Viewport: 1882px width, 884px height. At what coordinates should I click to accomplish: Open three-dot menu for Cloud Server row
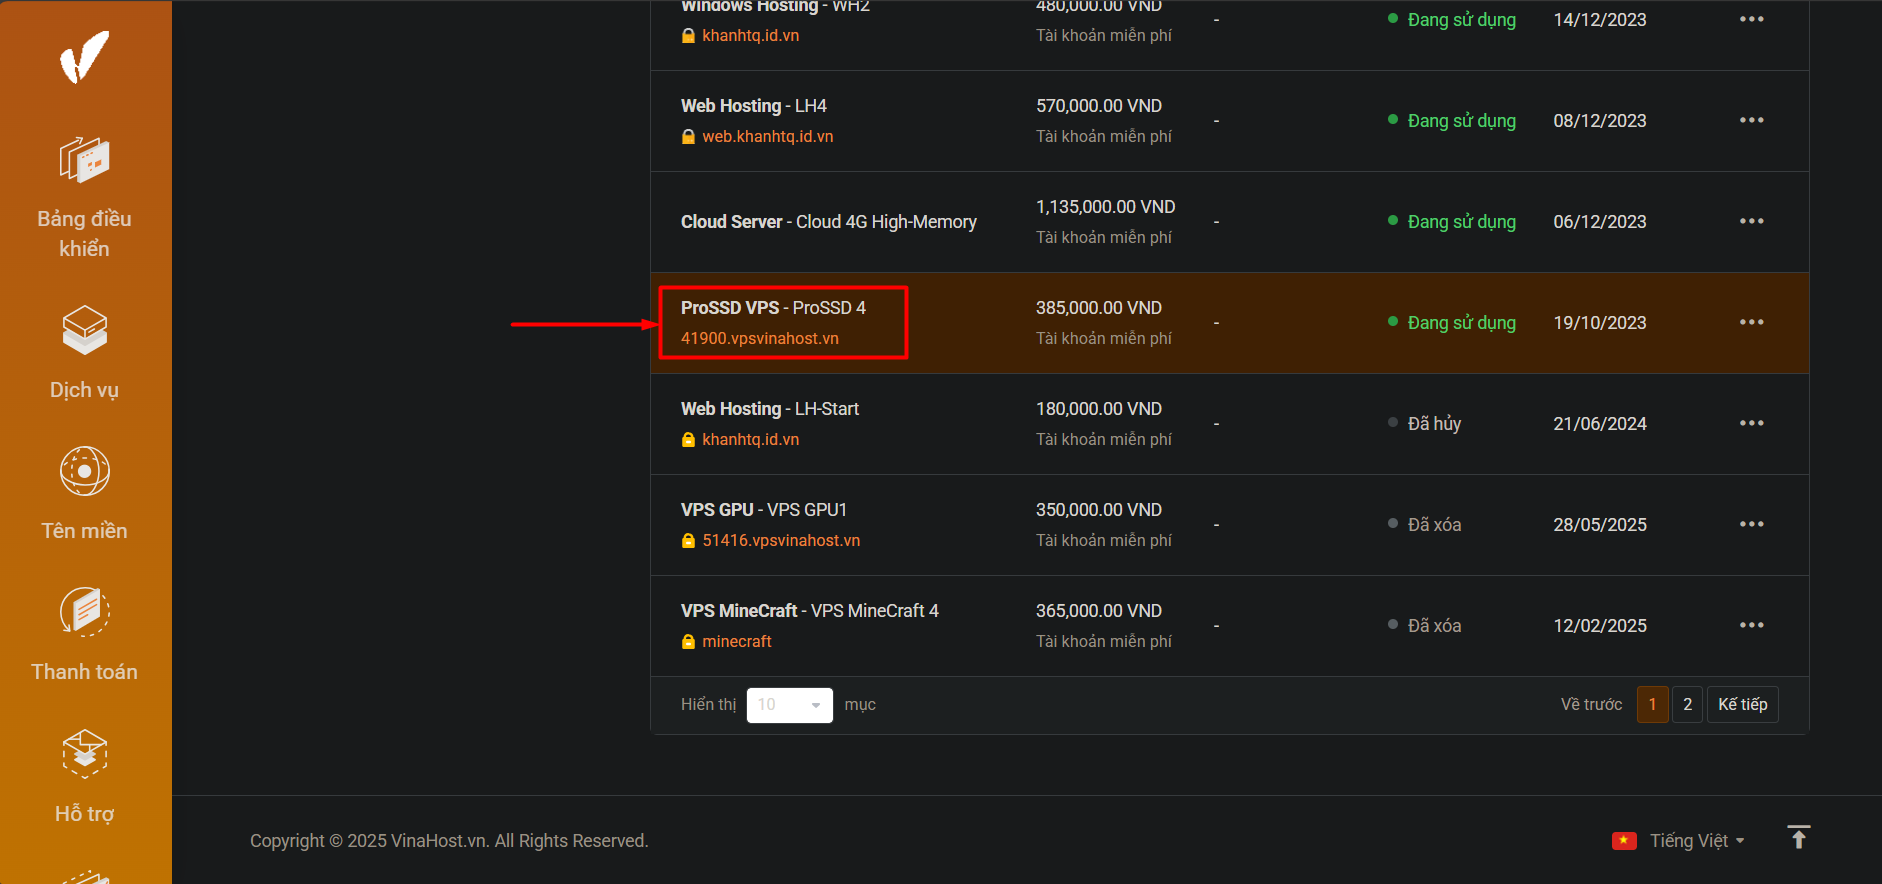1751,221
